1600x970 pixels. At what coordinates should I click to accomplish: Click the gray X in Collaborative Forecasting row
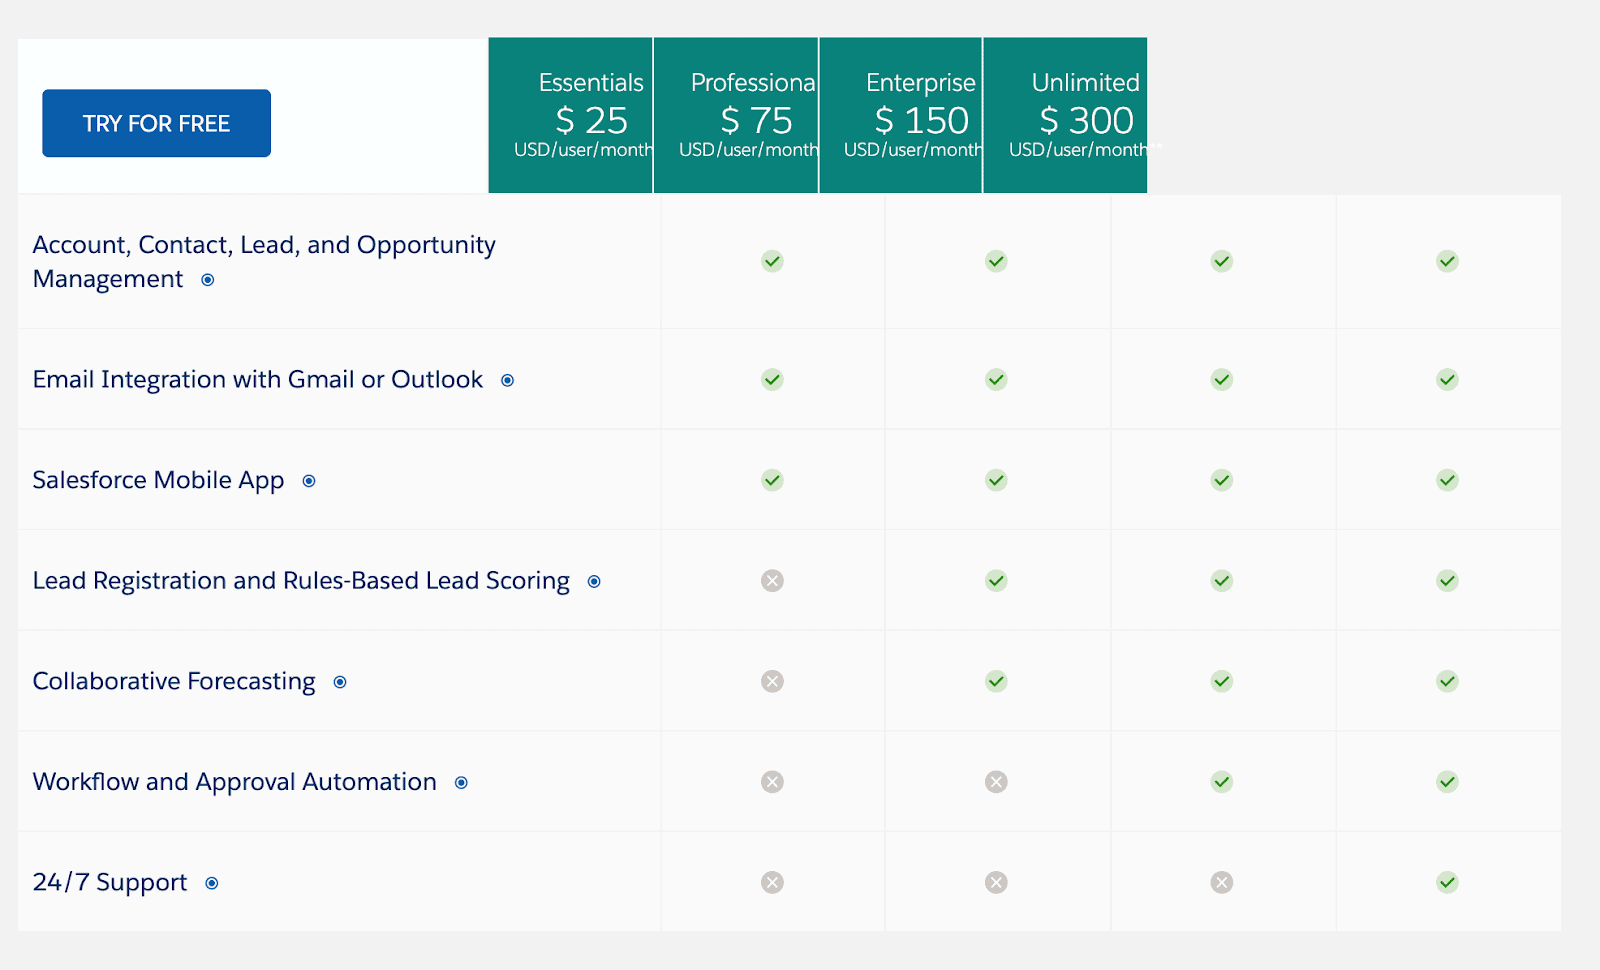pyautogui.click(x=772, y=681)
